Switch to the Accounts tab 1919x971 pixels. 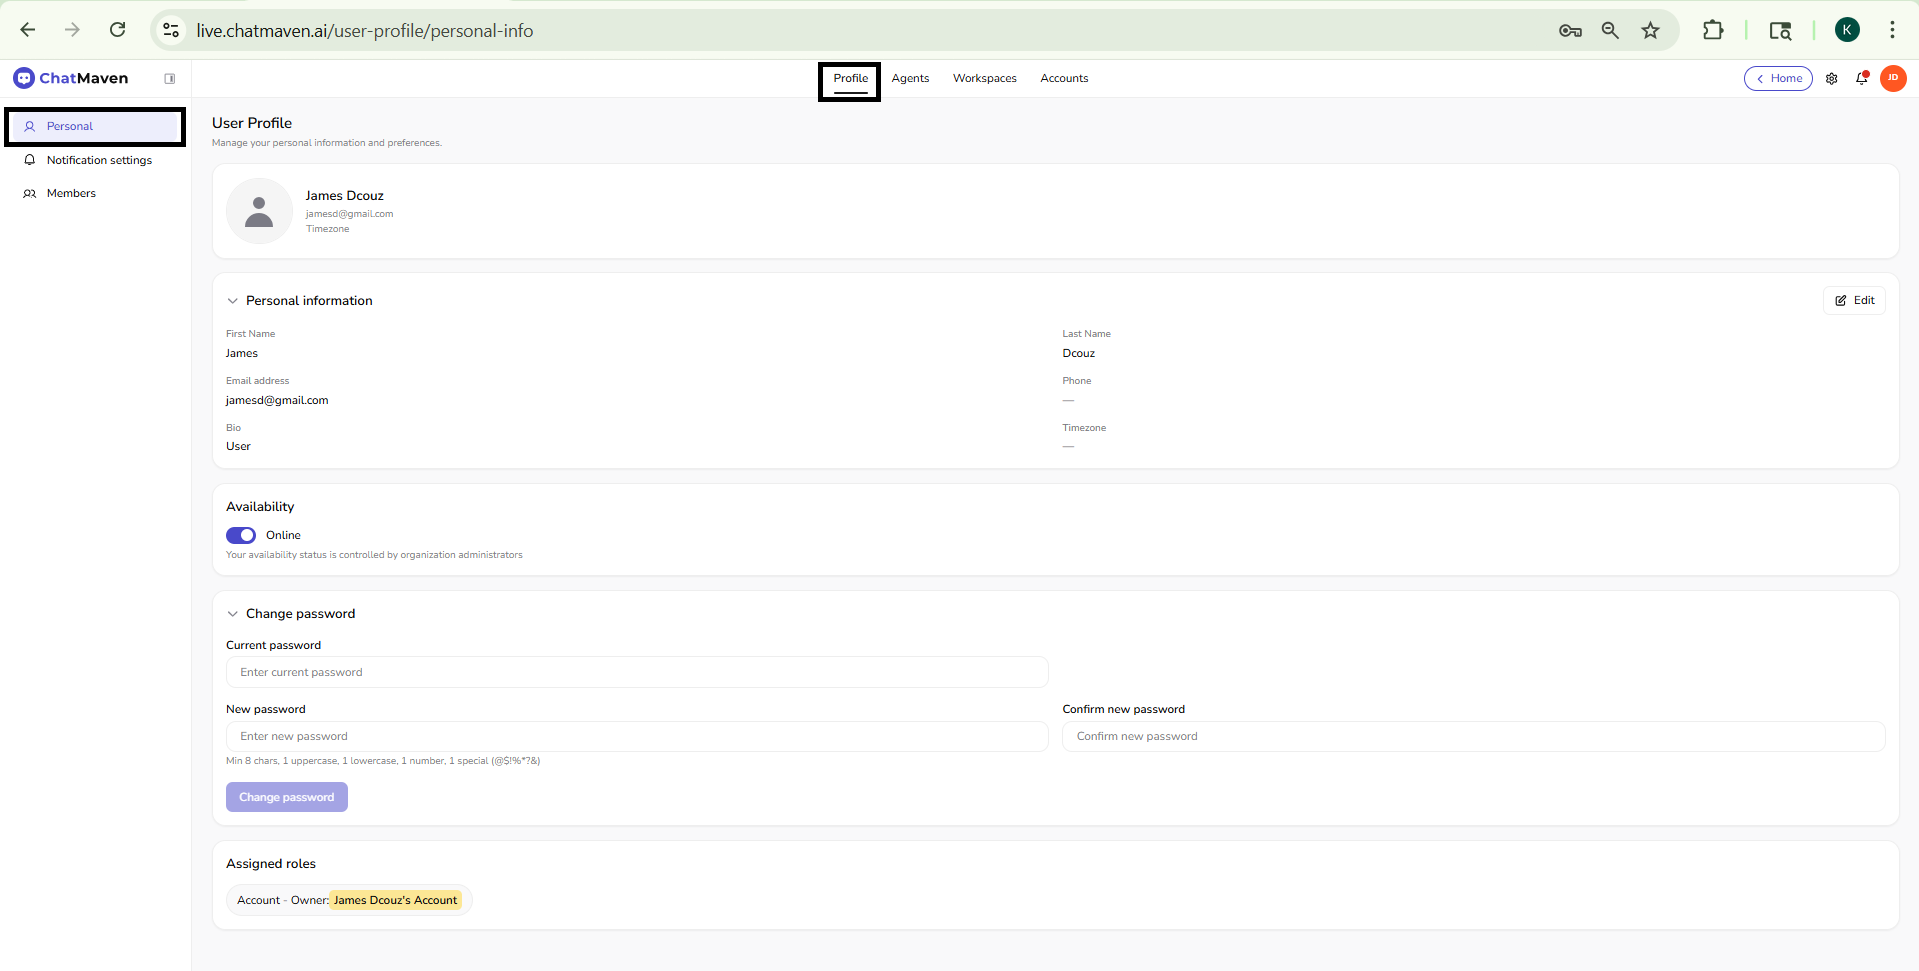click(x=1064, y=78)
